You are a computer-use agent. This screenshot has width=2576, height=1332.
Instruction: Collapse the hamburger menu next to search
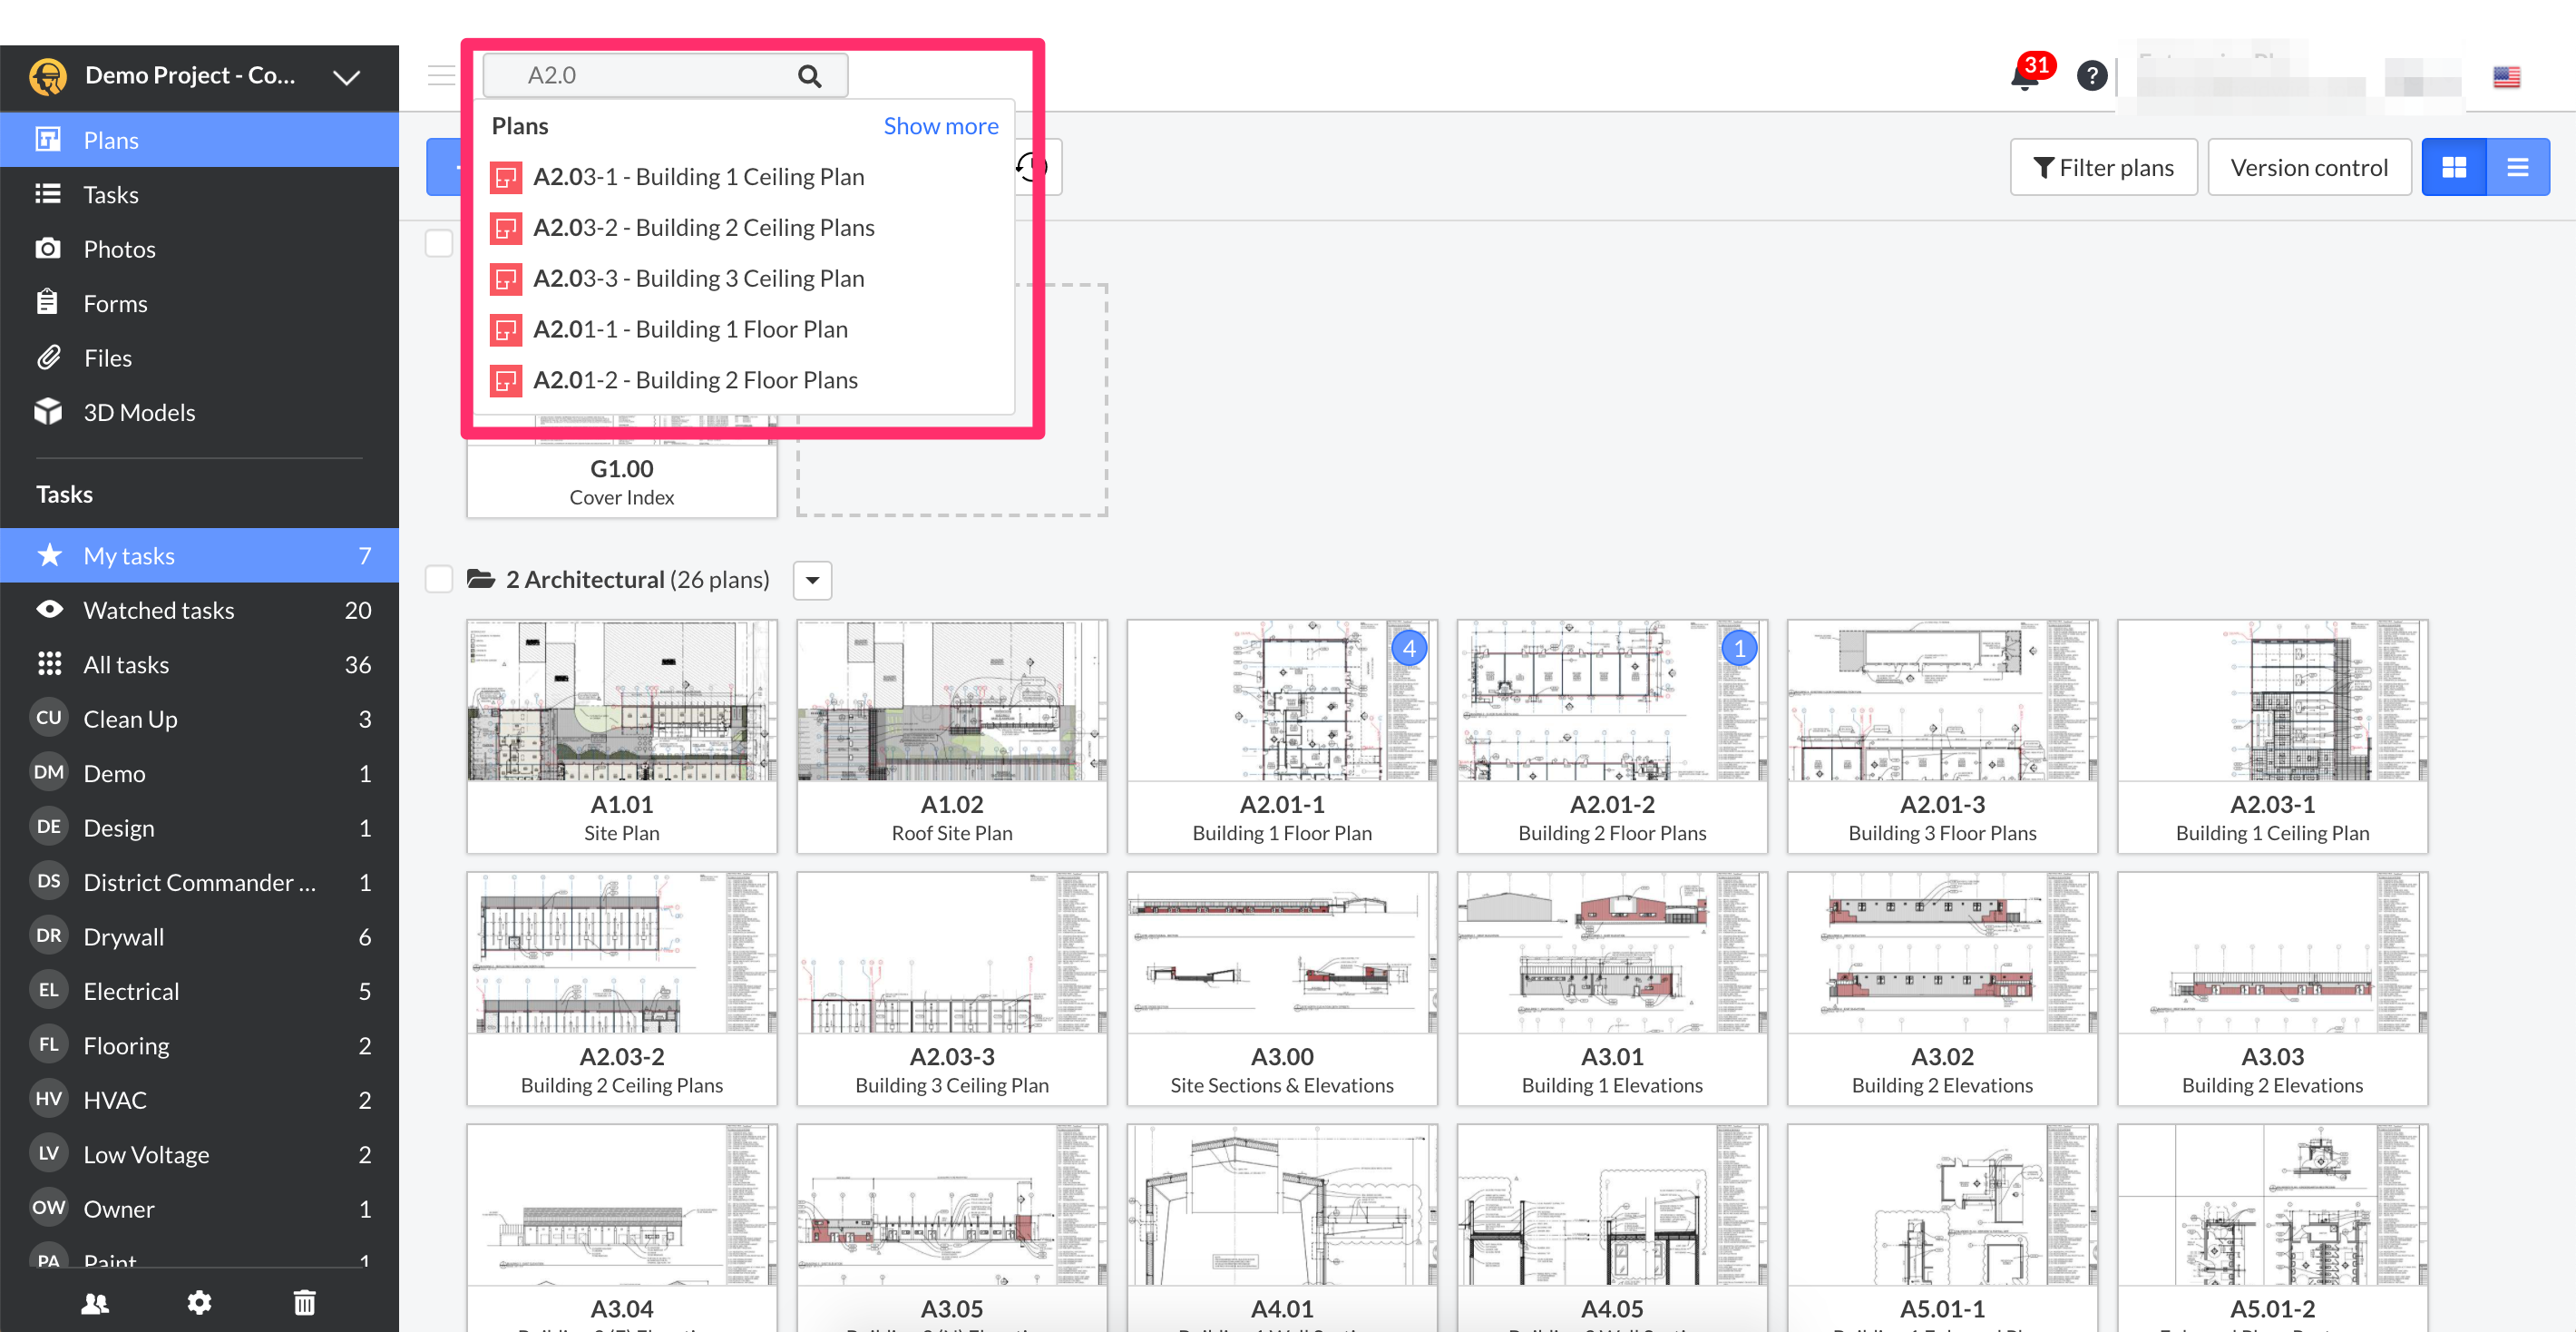click(440, 75)
